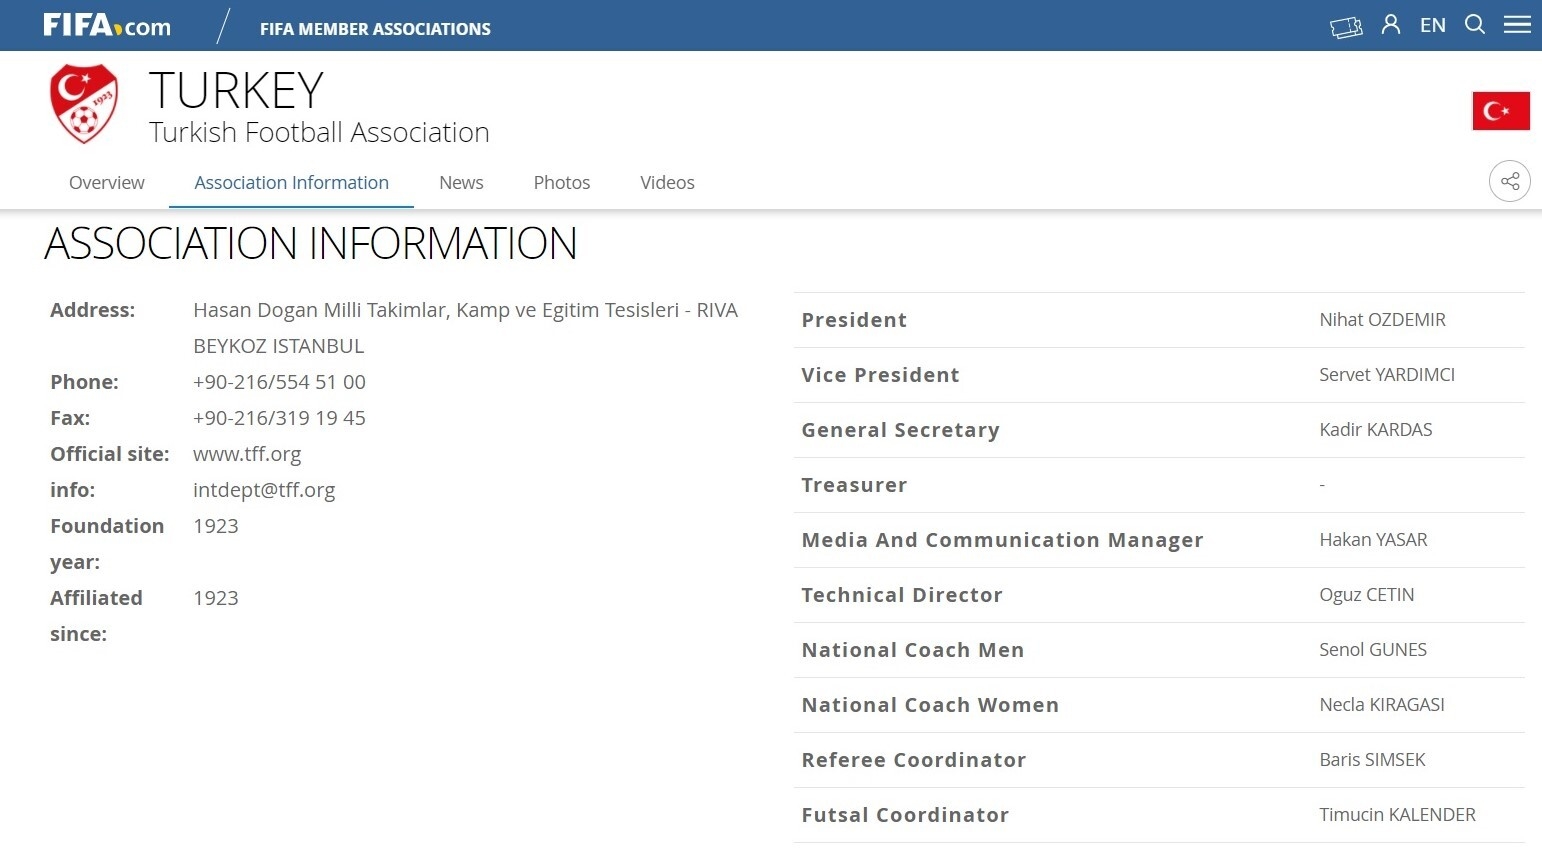Viewport: 1542px width, 849px height.
Task: Click the President row label
Action: [x=854, y=320]
